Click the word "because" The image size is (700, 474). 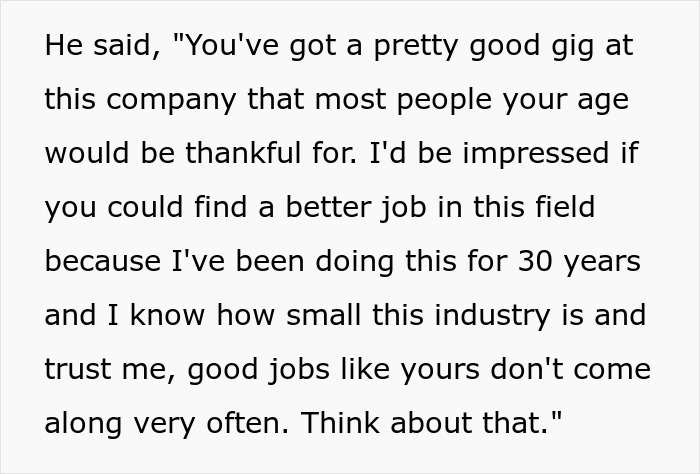pos(103,262)
